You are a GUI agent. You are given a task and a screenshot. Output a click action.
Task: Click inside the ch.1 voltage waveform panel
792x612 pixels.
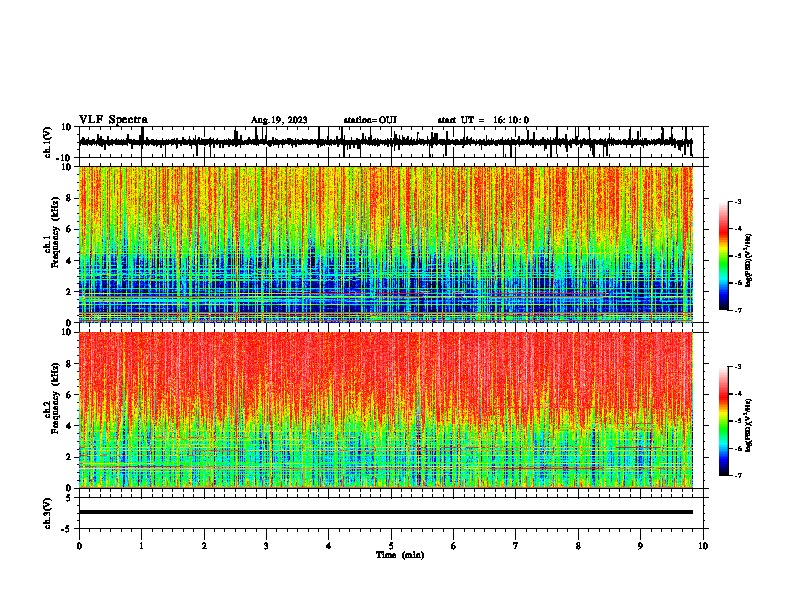click(x=391, y=142)
